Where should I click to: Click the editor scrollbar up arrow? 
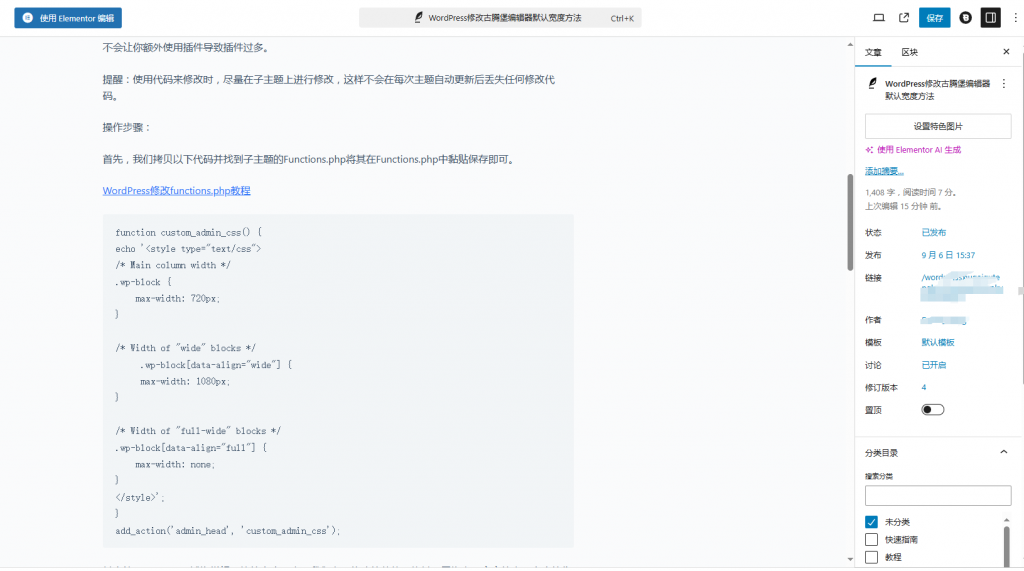tap(850, 44)
